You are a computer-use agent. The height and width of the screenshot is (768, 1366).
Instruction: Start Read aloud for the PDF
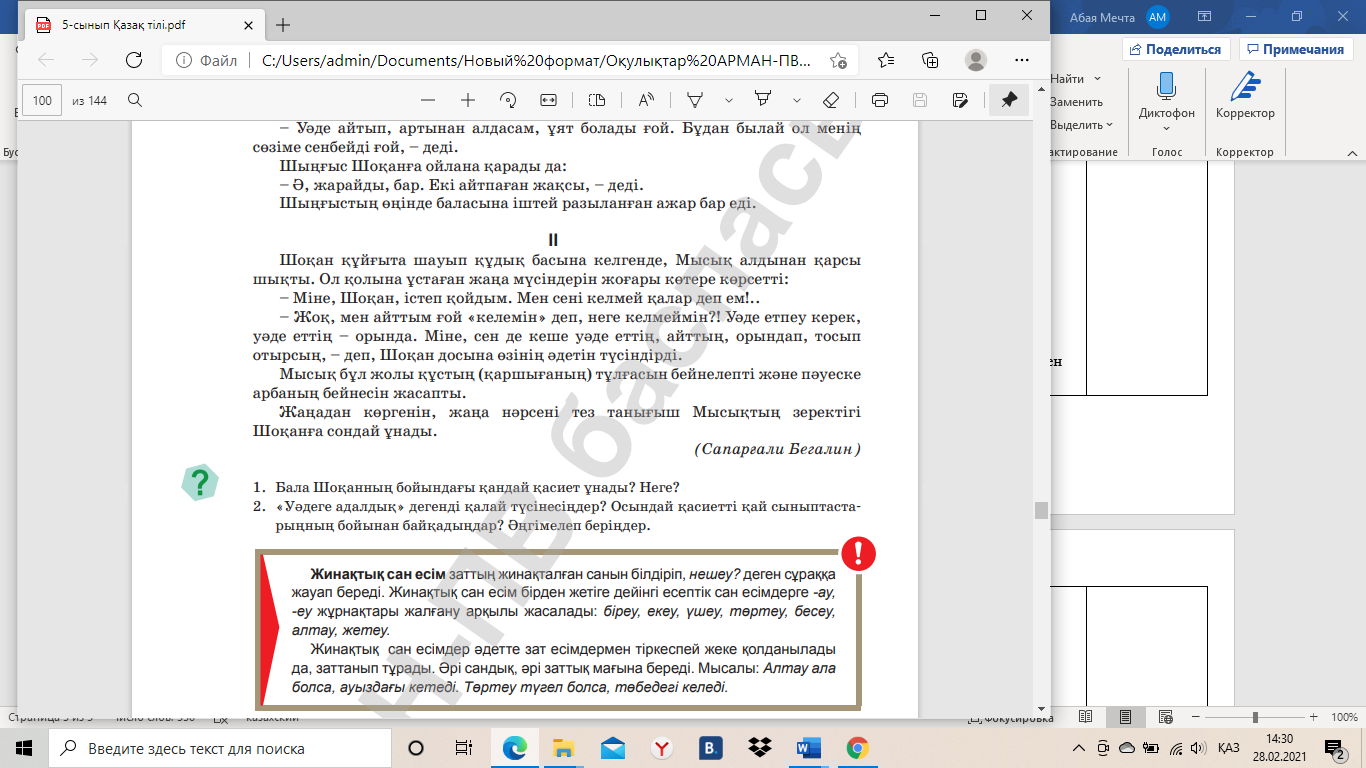tap(646, 100)
